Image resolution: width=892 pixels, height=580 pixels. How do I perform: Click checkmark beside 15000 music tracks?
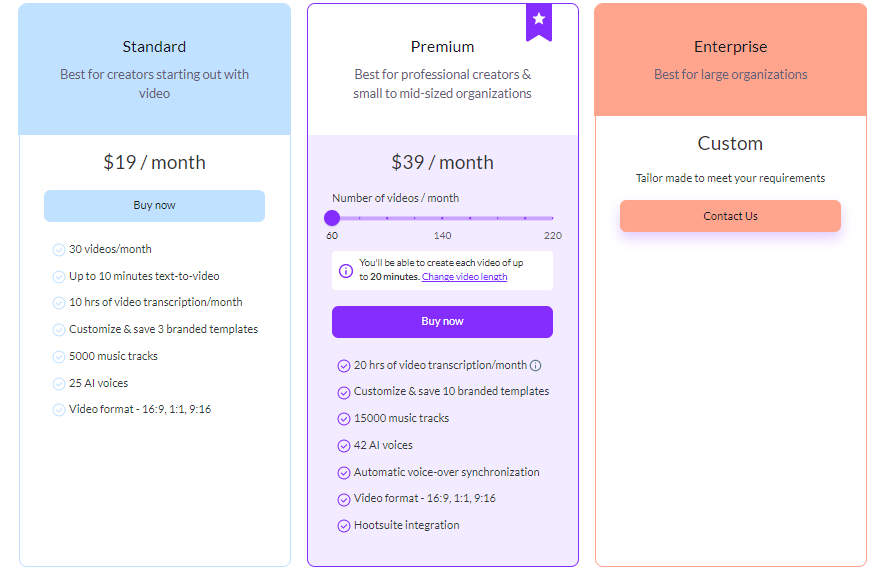click(344, 419)
